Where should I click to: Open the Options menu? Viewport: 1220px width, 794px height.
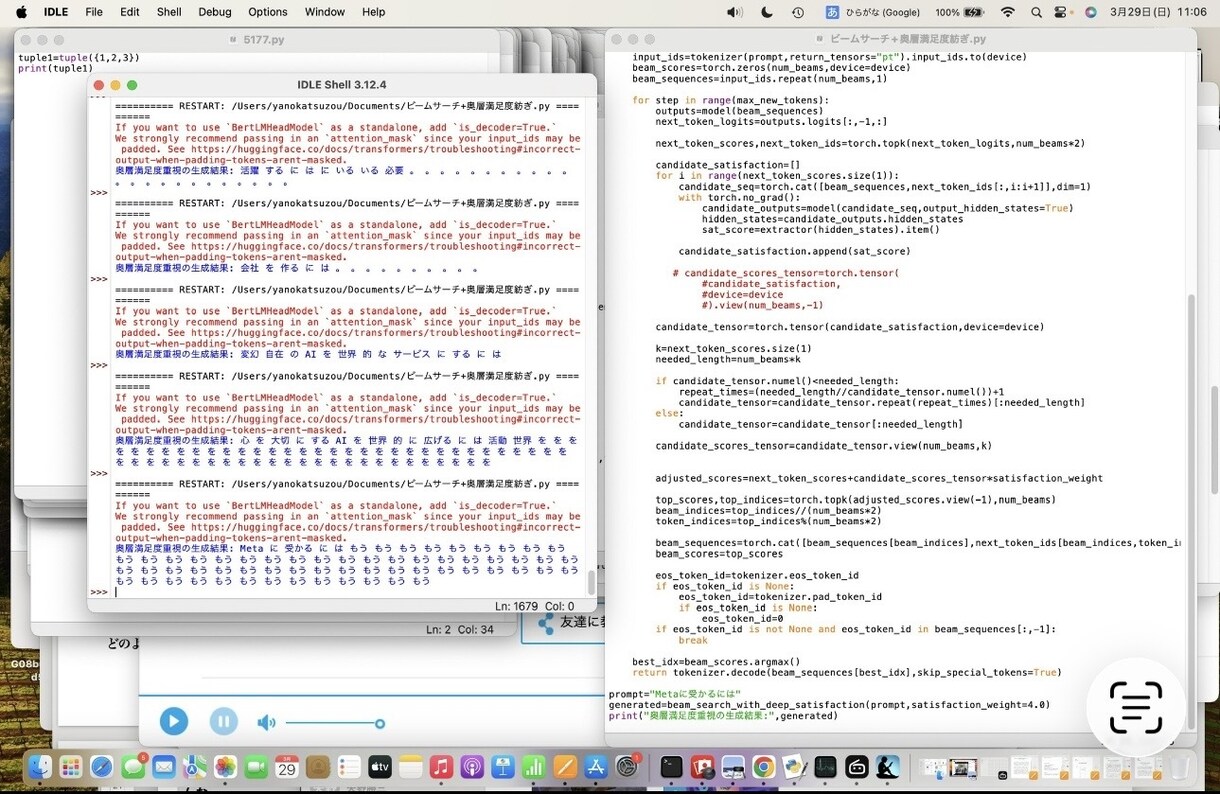pyautogui.click(x=267, y=12)
